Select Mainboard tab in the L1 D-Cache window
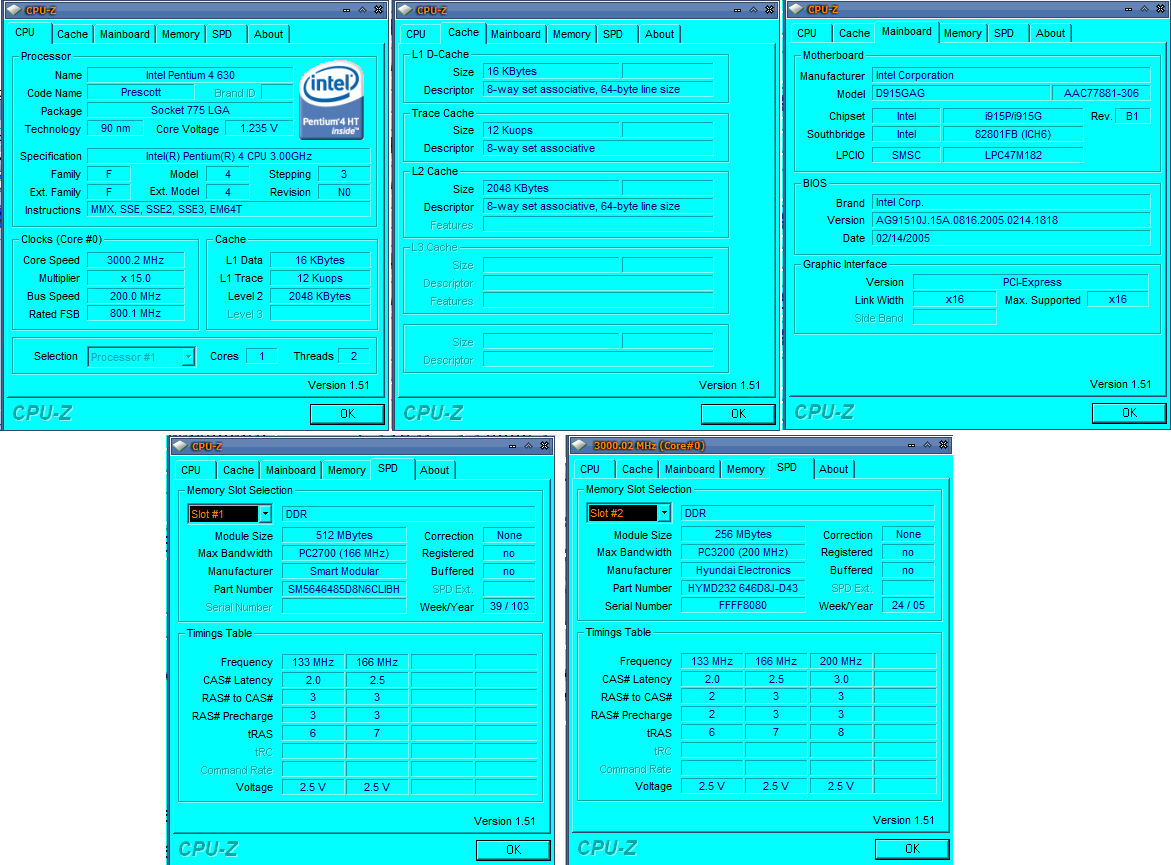This screenshot has height=865, width=1171. click(515, 34)
